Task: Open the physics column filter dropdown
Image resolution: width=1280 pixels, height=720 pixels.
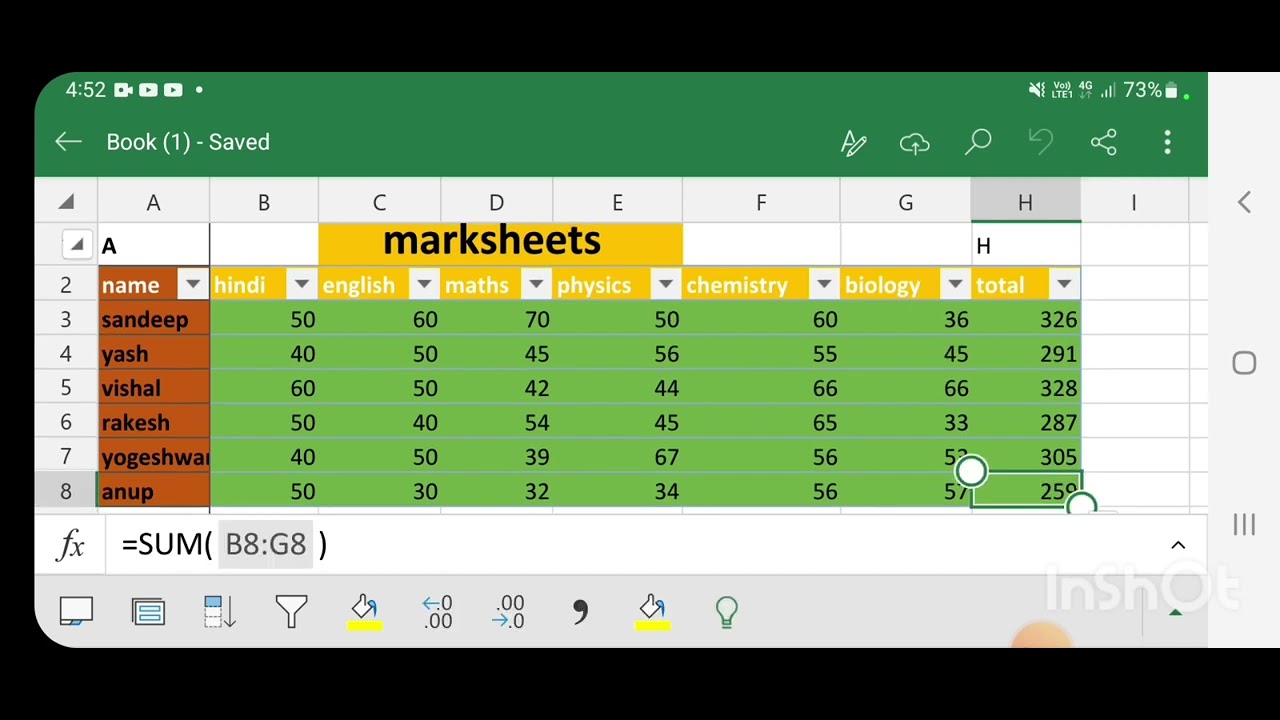Action: click(665, 285)
